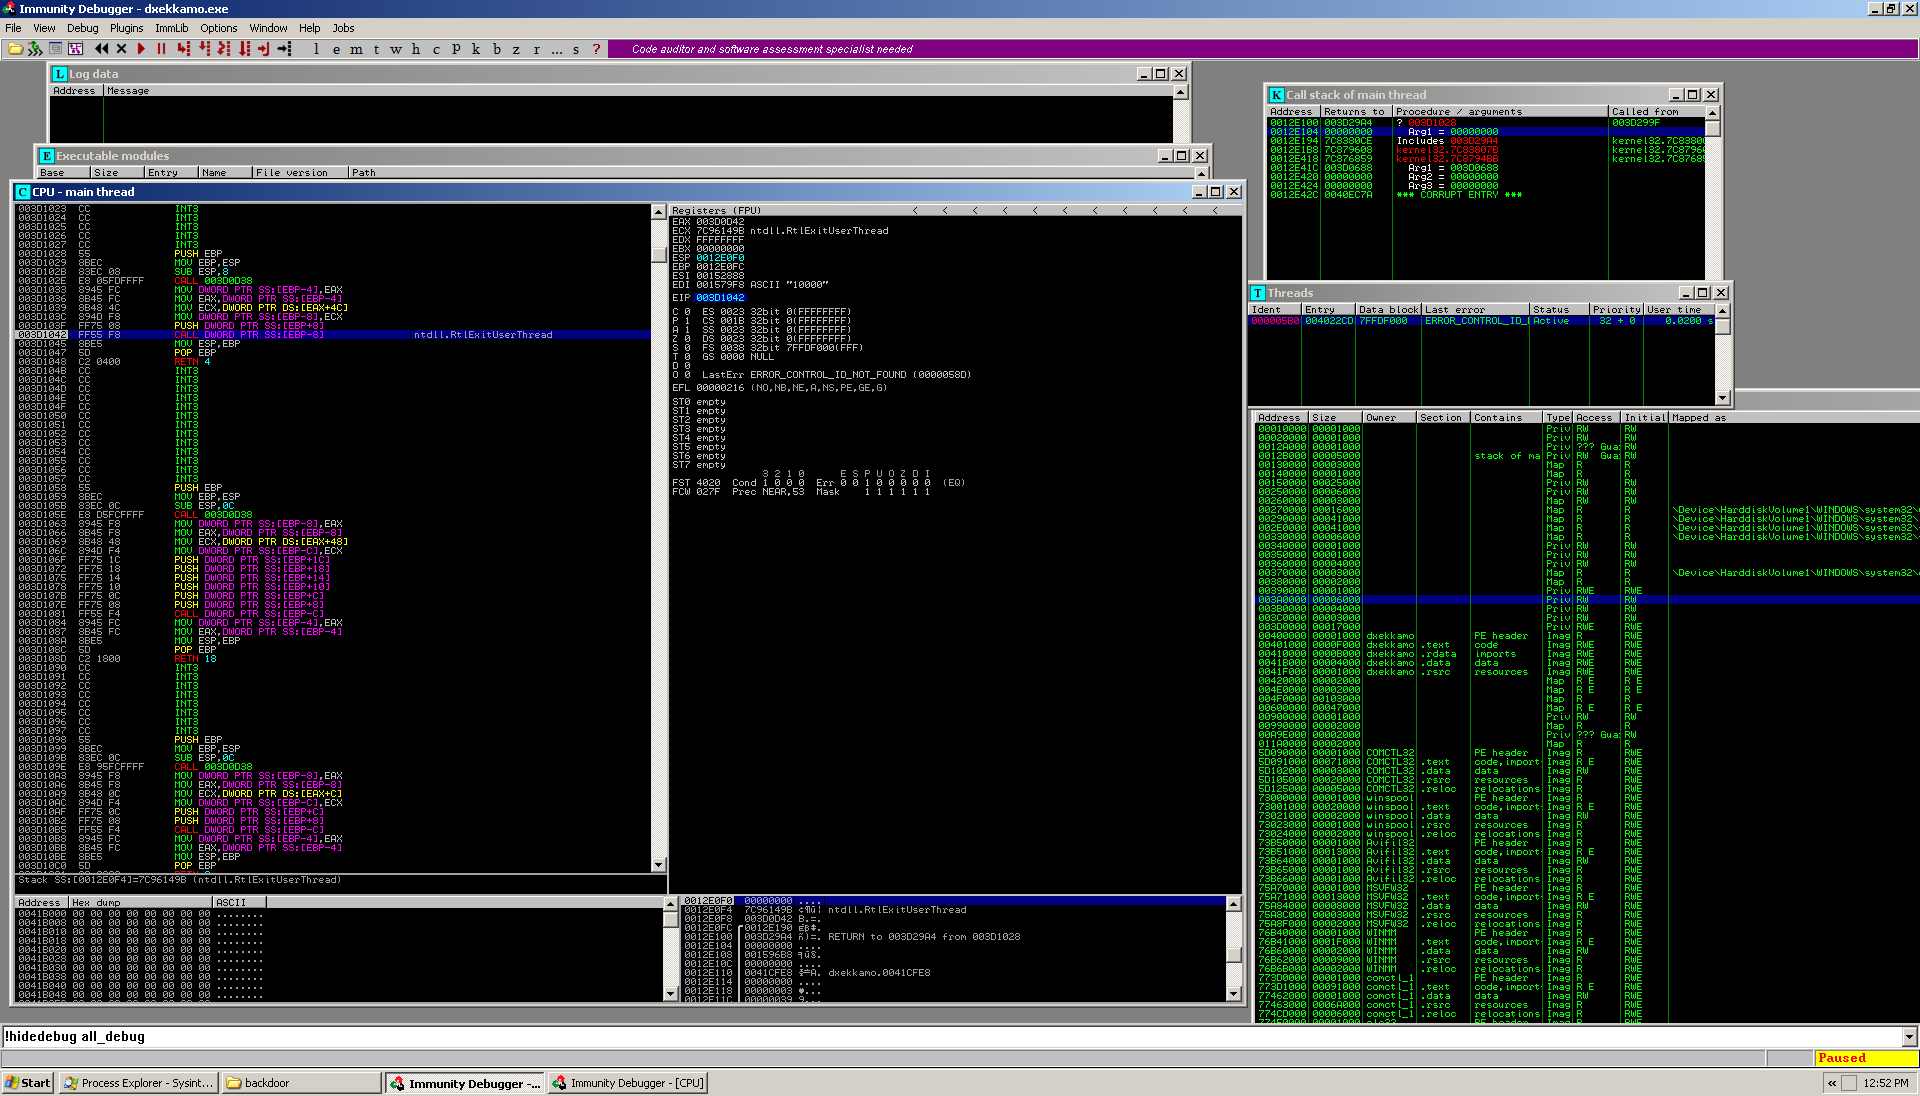The image size is (1920, 1096).
Task: Expand hidden system tray icons chevron
Action: pos(1832,1083)
